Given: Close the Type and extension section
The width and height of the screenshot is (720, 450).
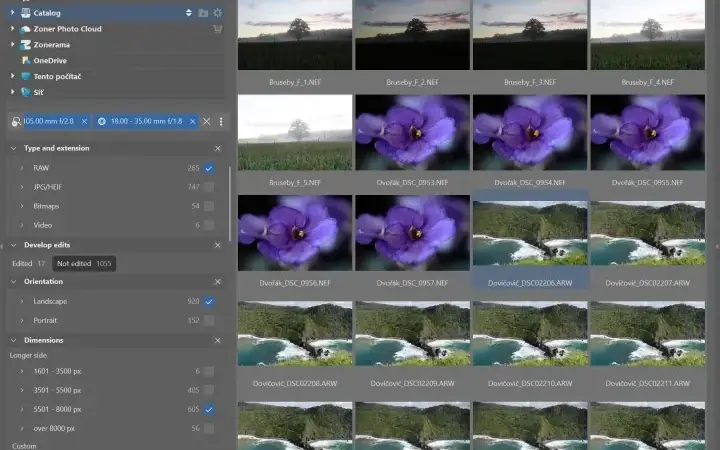Looking at the screenshot, I should point(218,148).
